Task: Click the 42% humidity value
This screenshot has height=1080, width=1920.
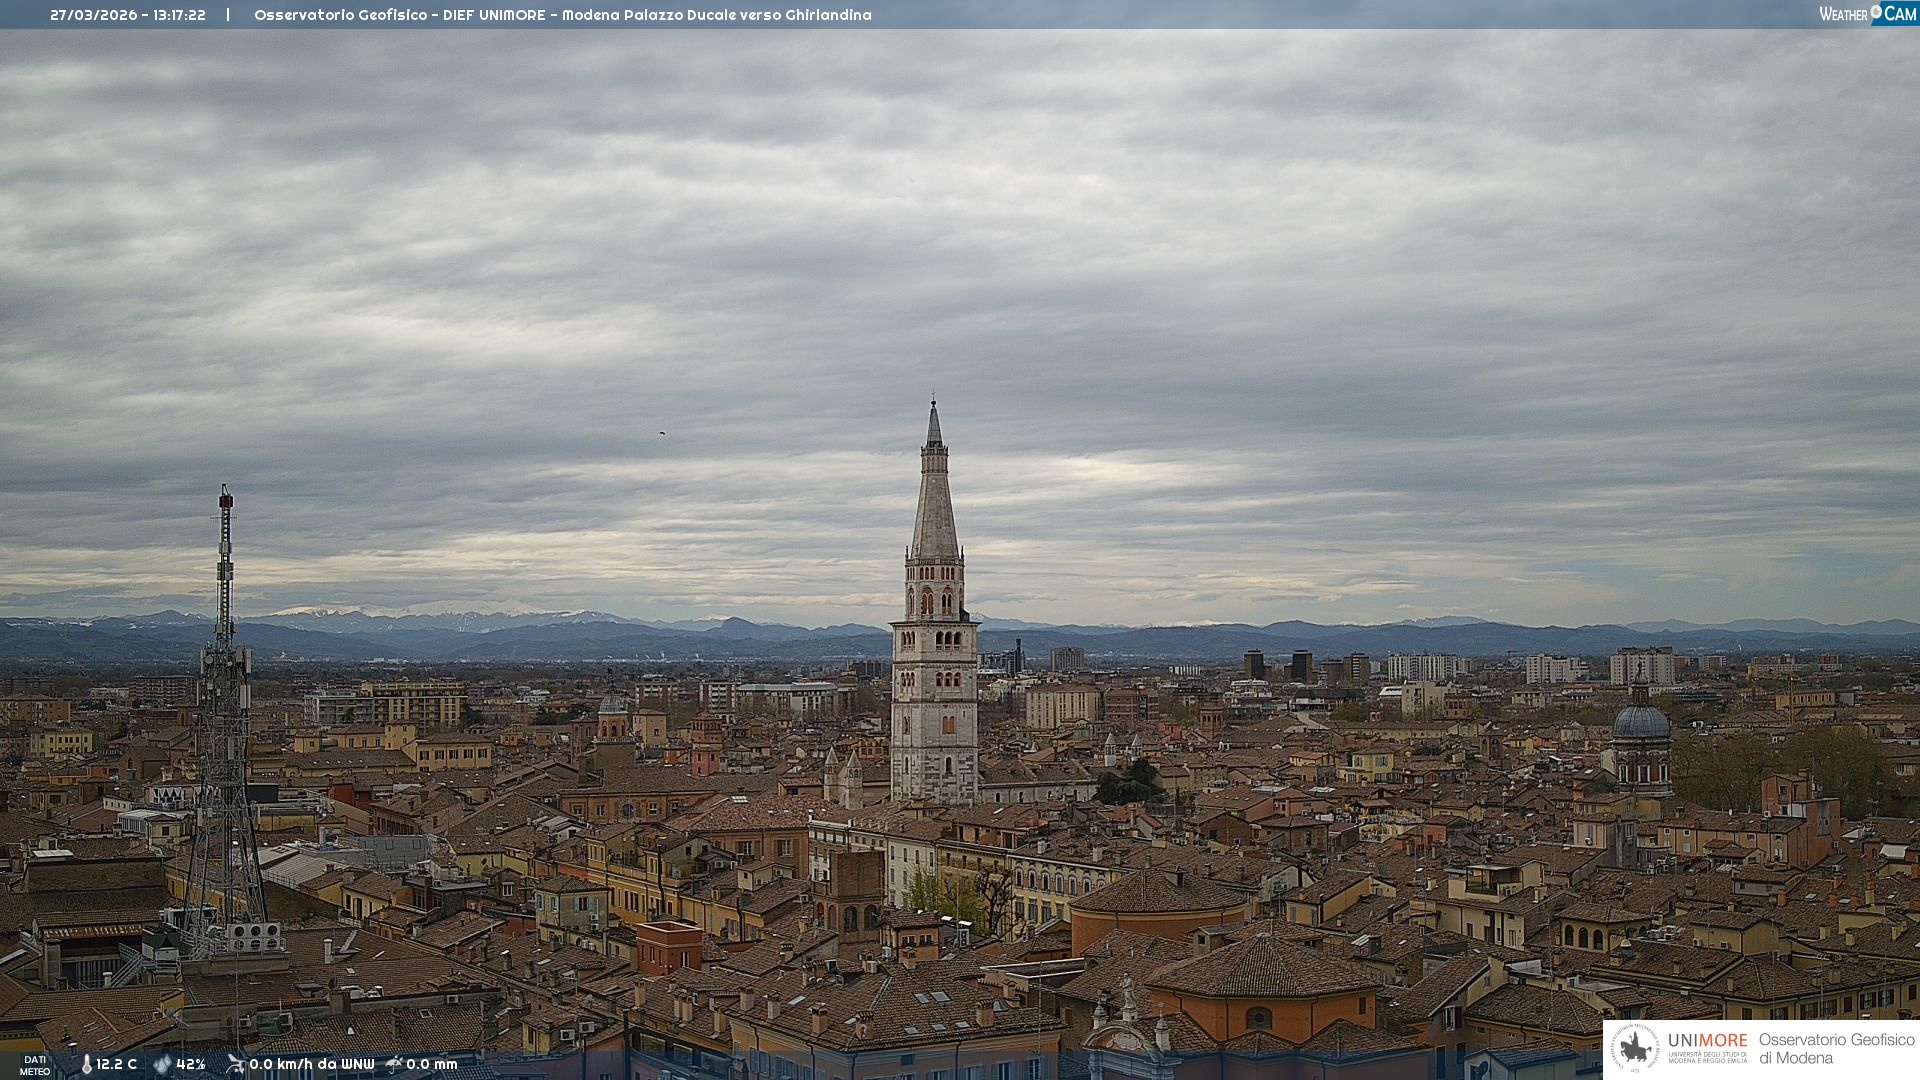Action: tap(191, 1064)
